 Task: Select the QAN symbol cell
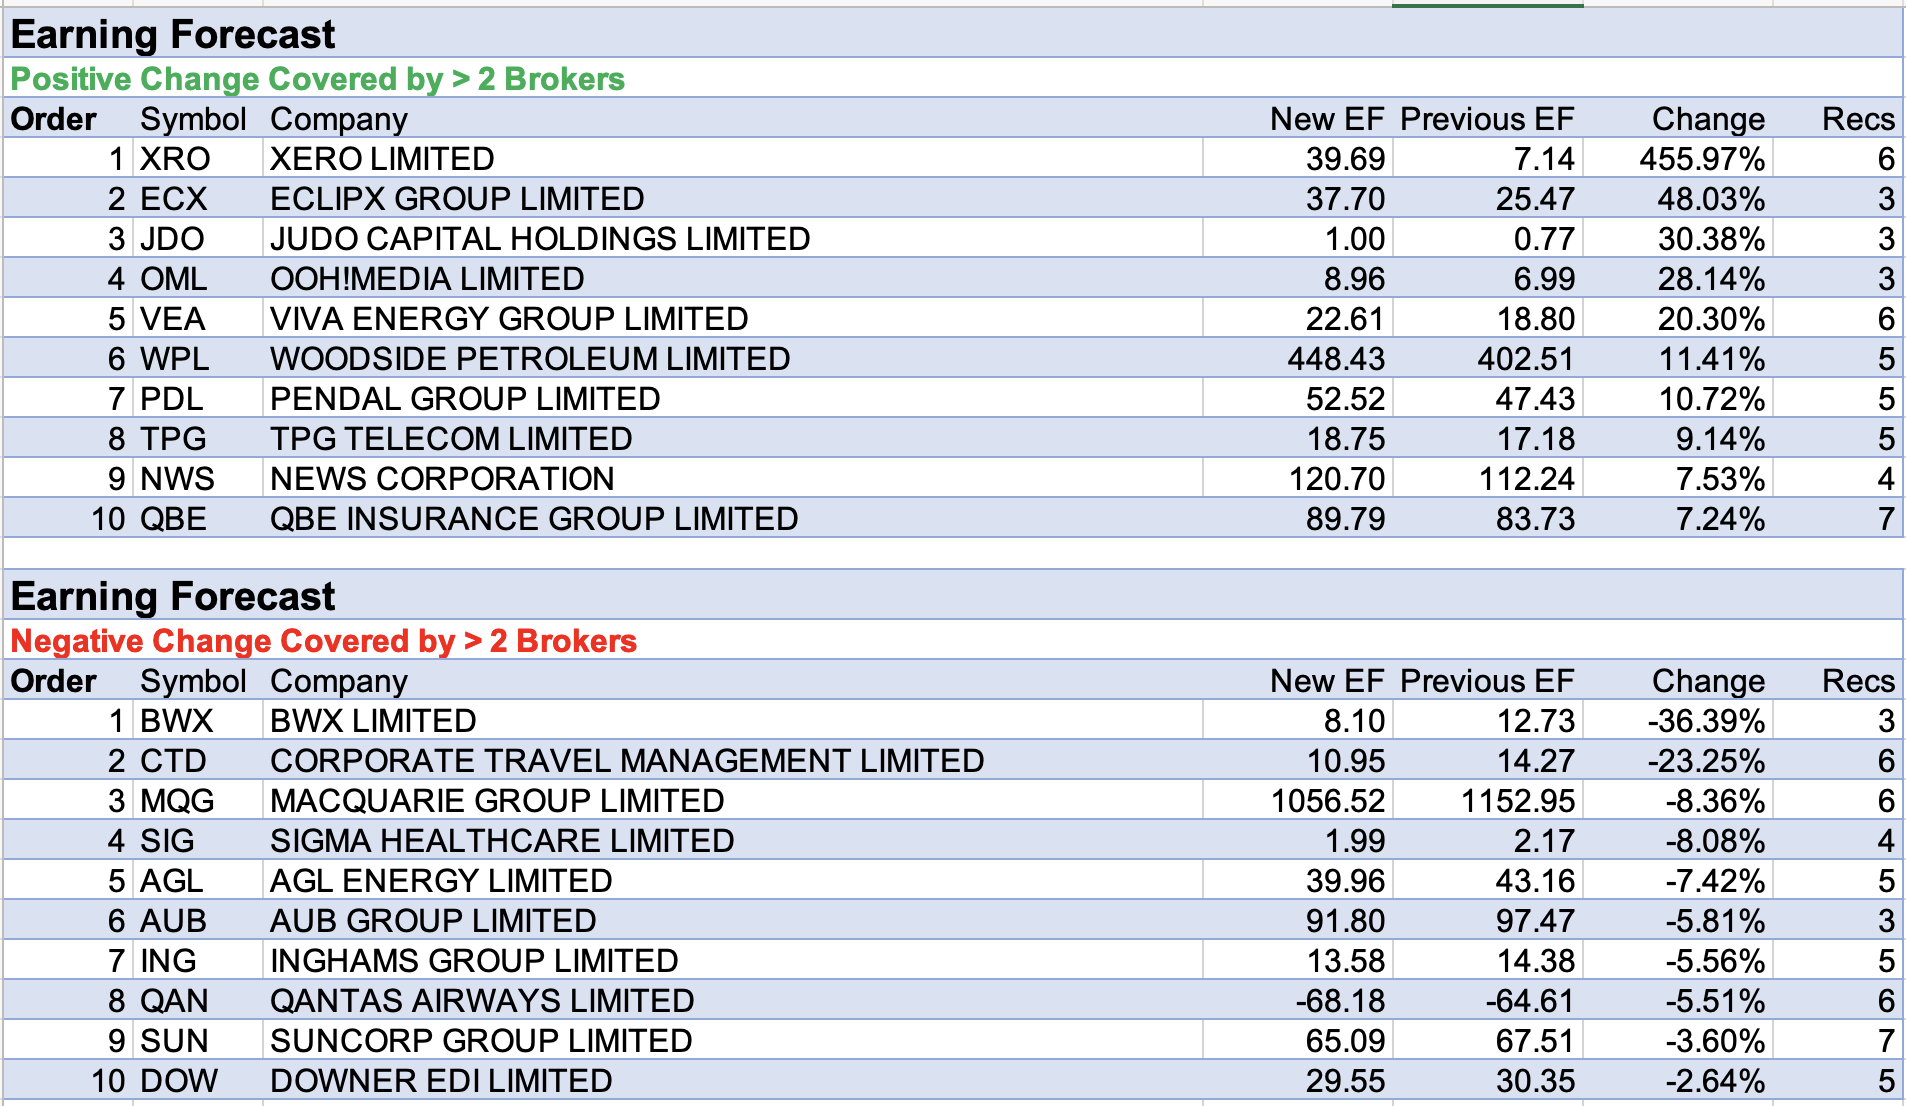(175, 1001)
